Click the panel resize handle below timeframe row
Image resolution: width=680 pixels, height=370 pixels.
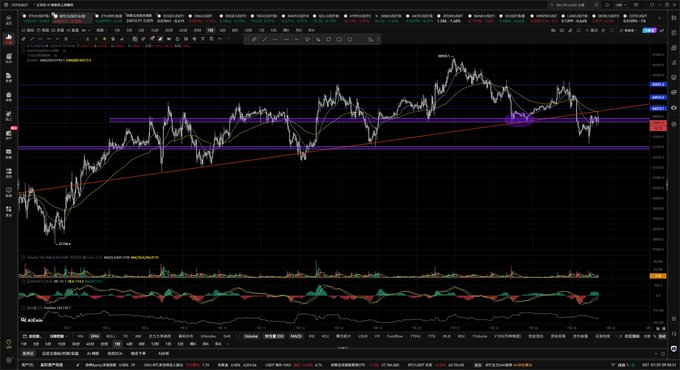pyautogui.click(x=343, y=347)
